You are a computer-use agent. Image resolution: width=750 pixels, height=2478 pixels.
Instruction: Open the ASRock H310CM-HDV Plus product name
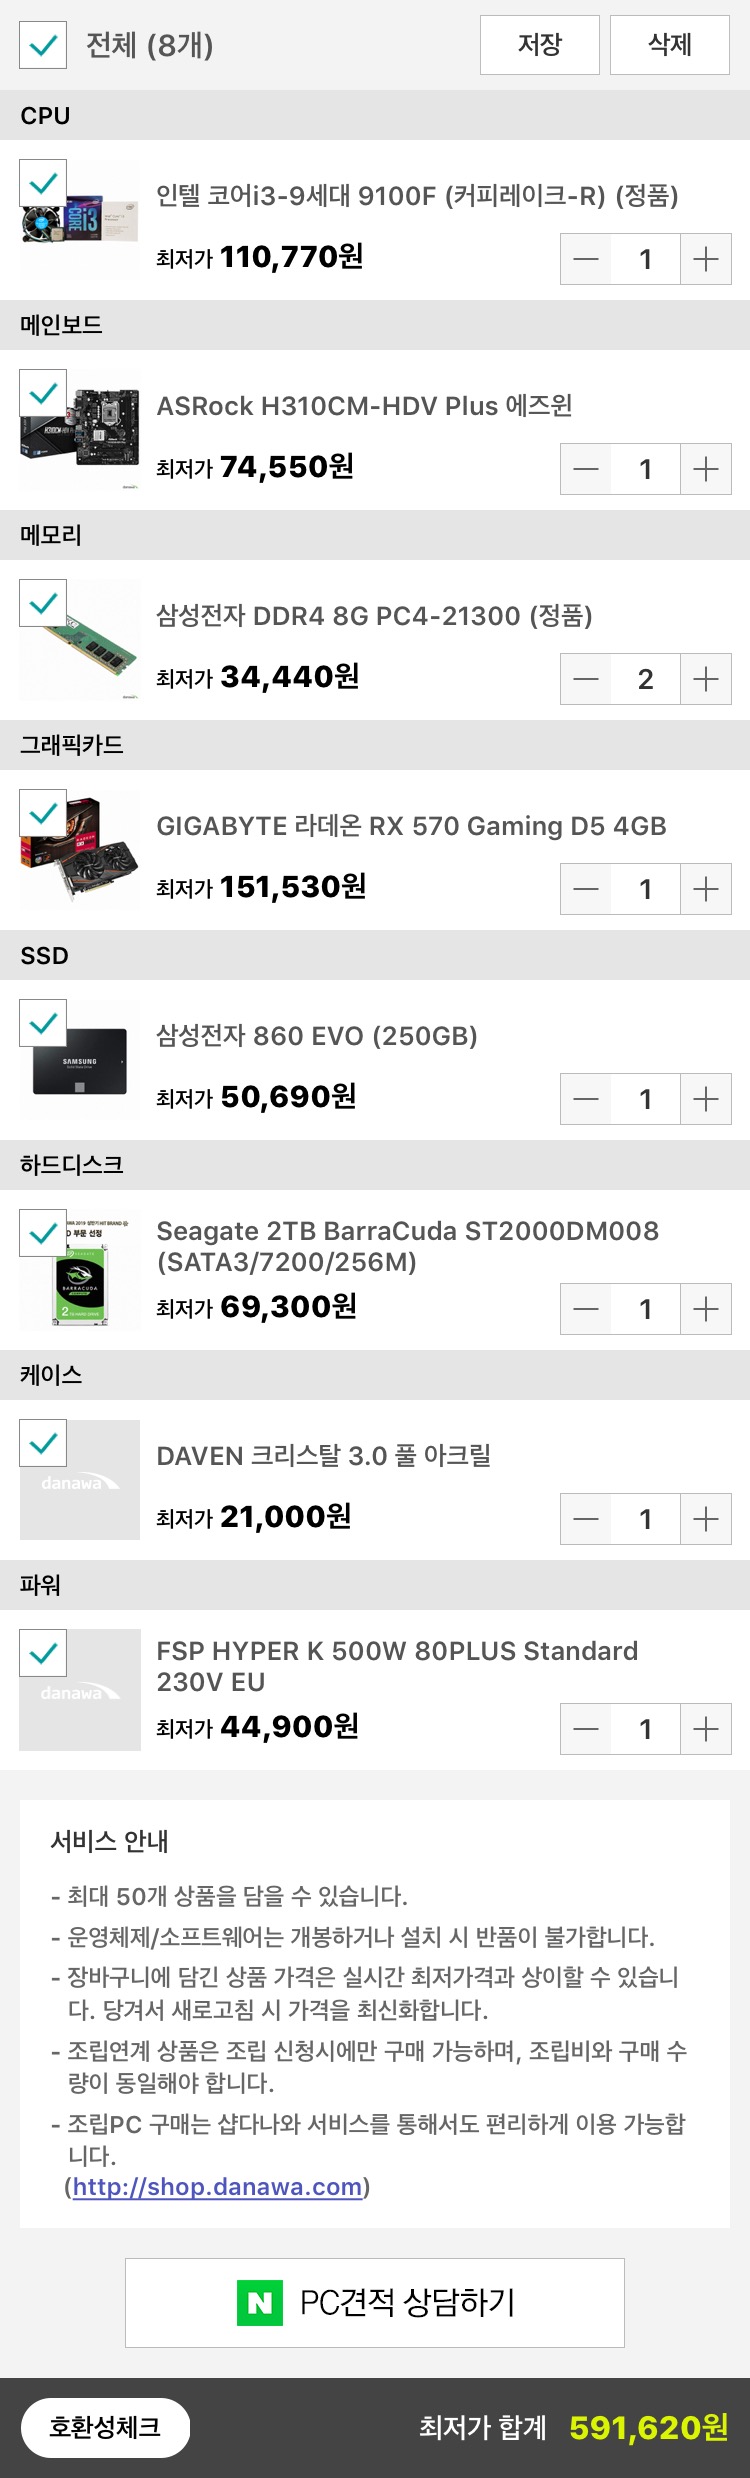click(364, 406)
